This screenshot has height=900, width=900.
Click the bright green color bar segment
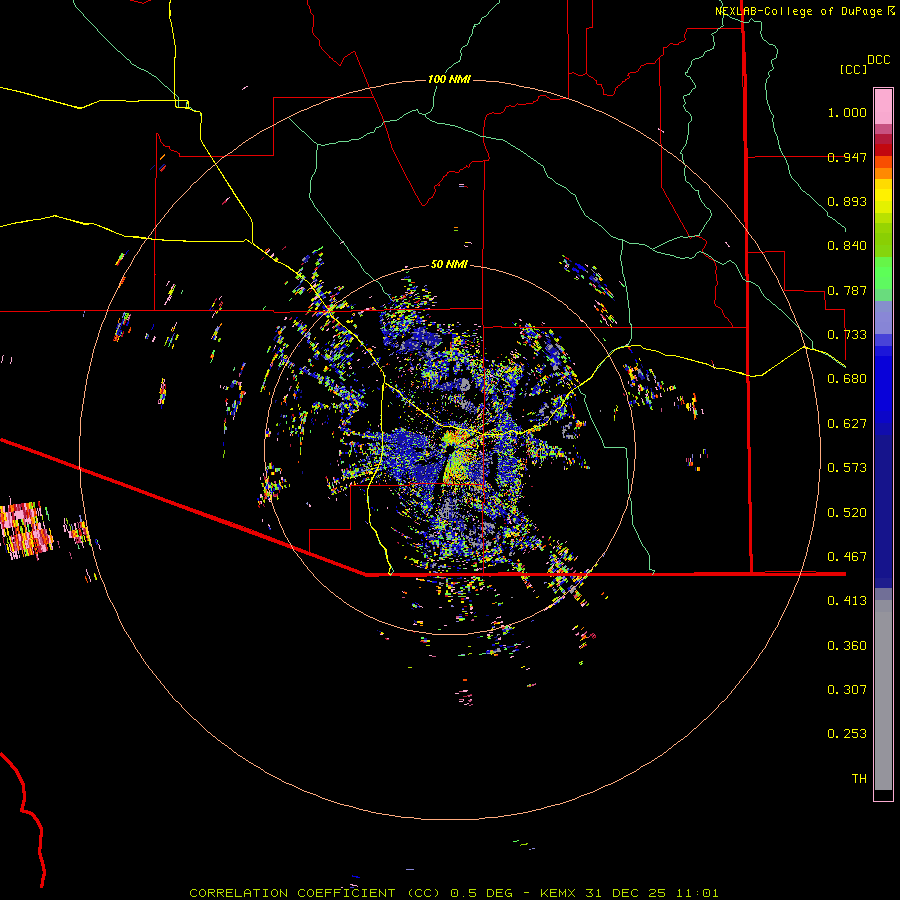point(883,273)
